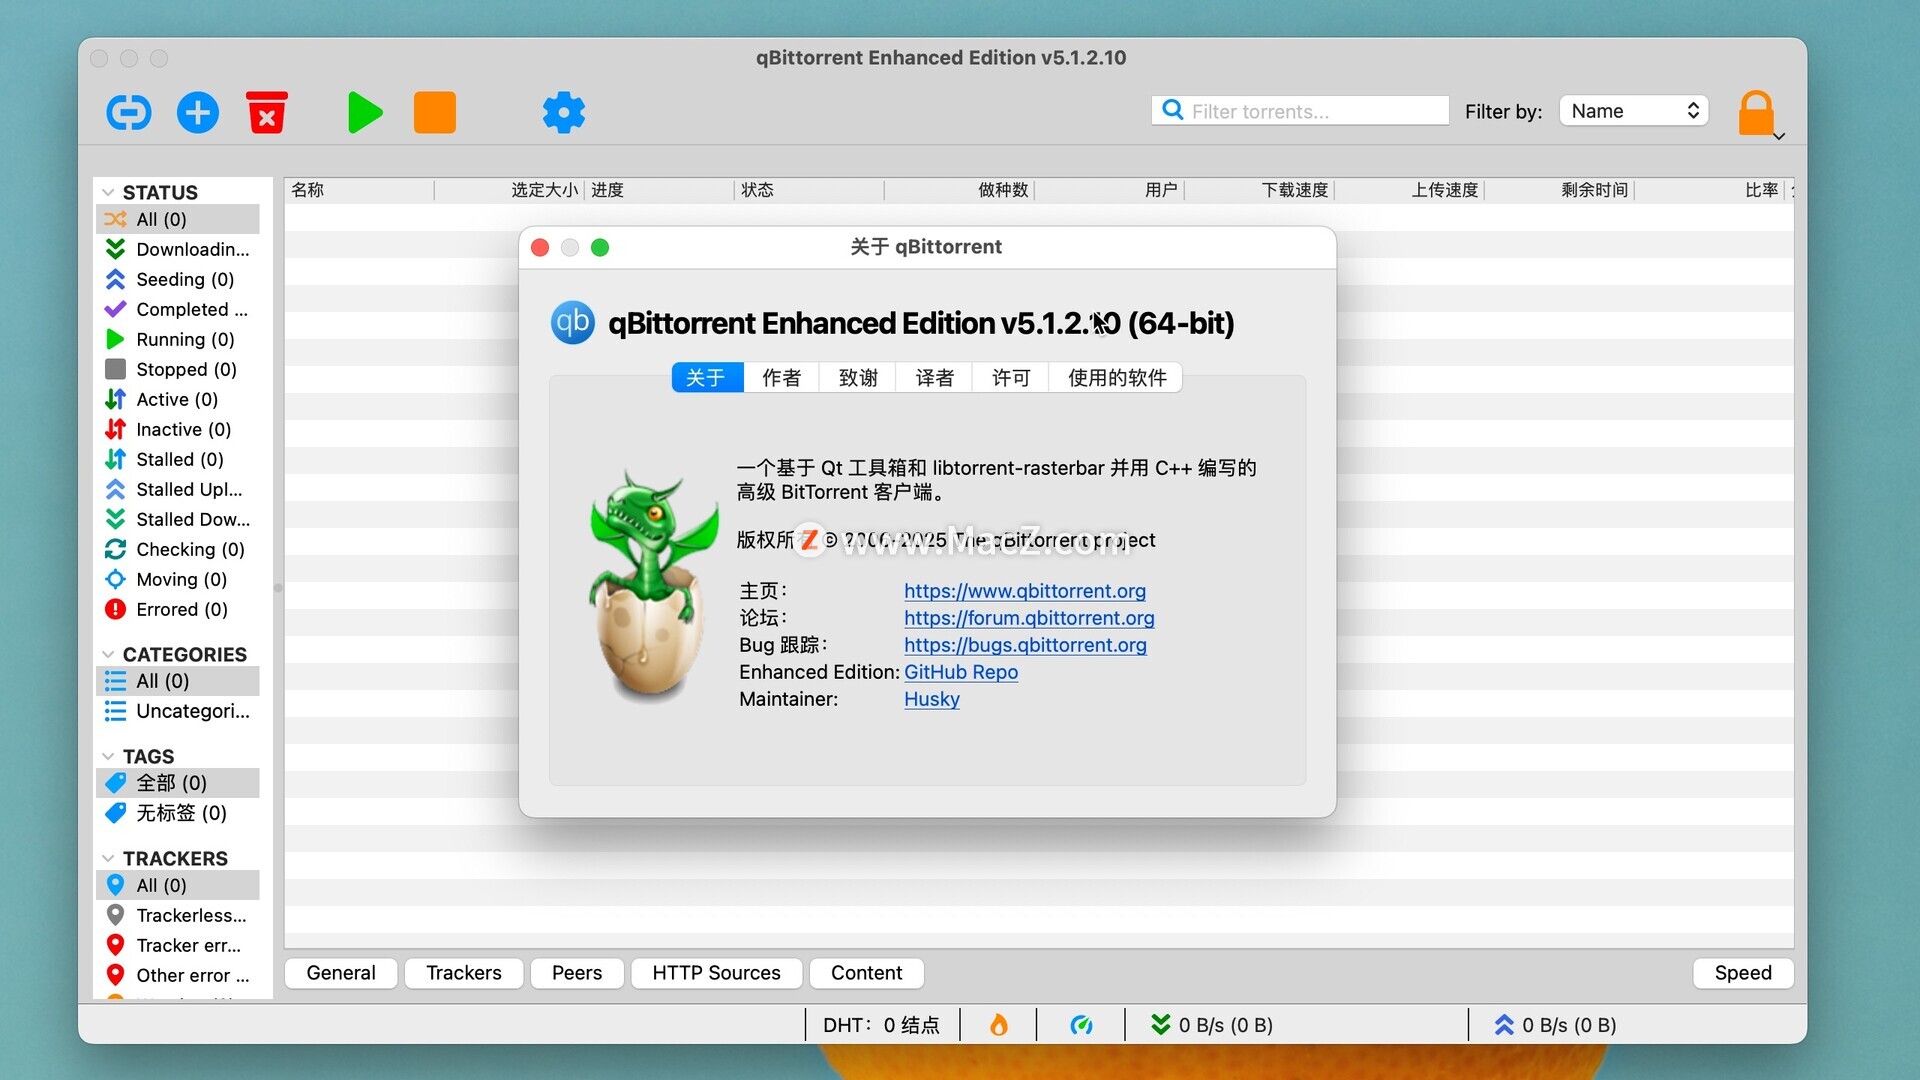Switch to the 译者 tab
This screenshot has width=1920, height=1080.
(934, 377)
